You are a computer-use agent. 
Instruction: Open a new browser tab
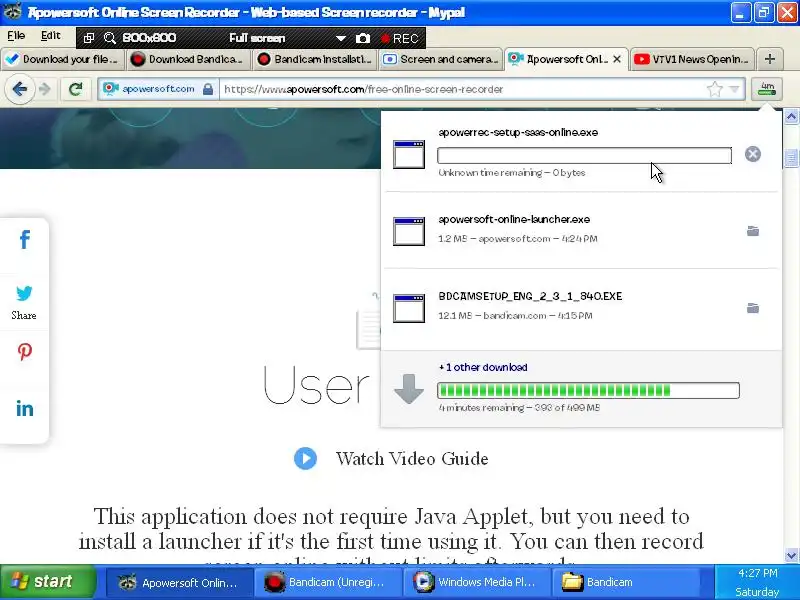[x=770, y=59]
